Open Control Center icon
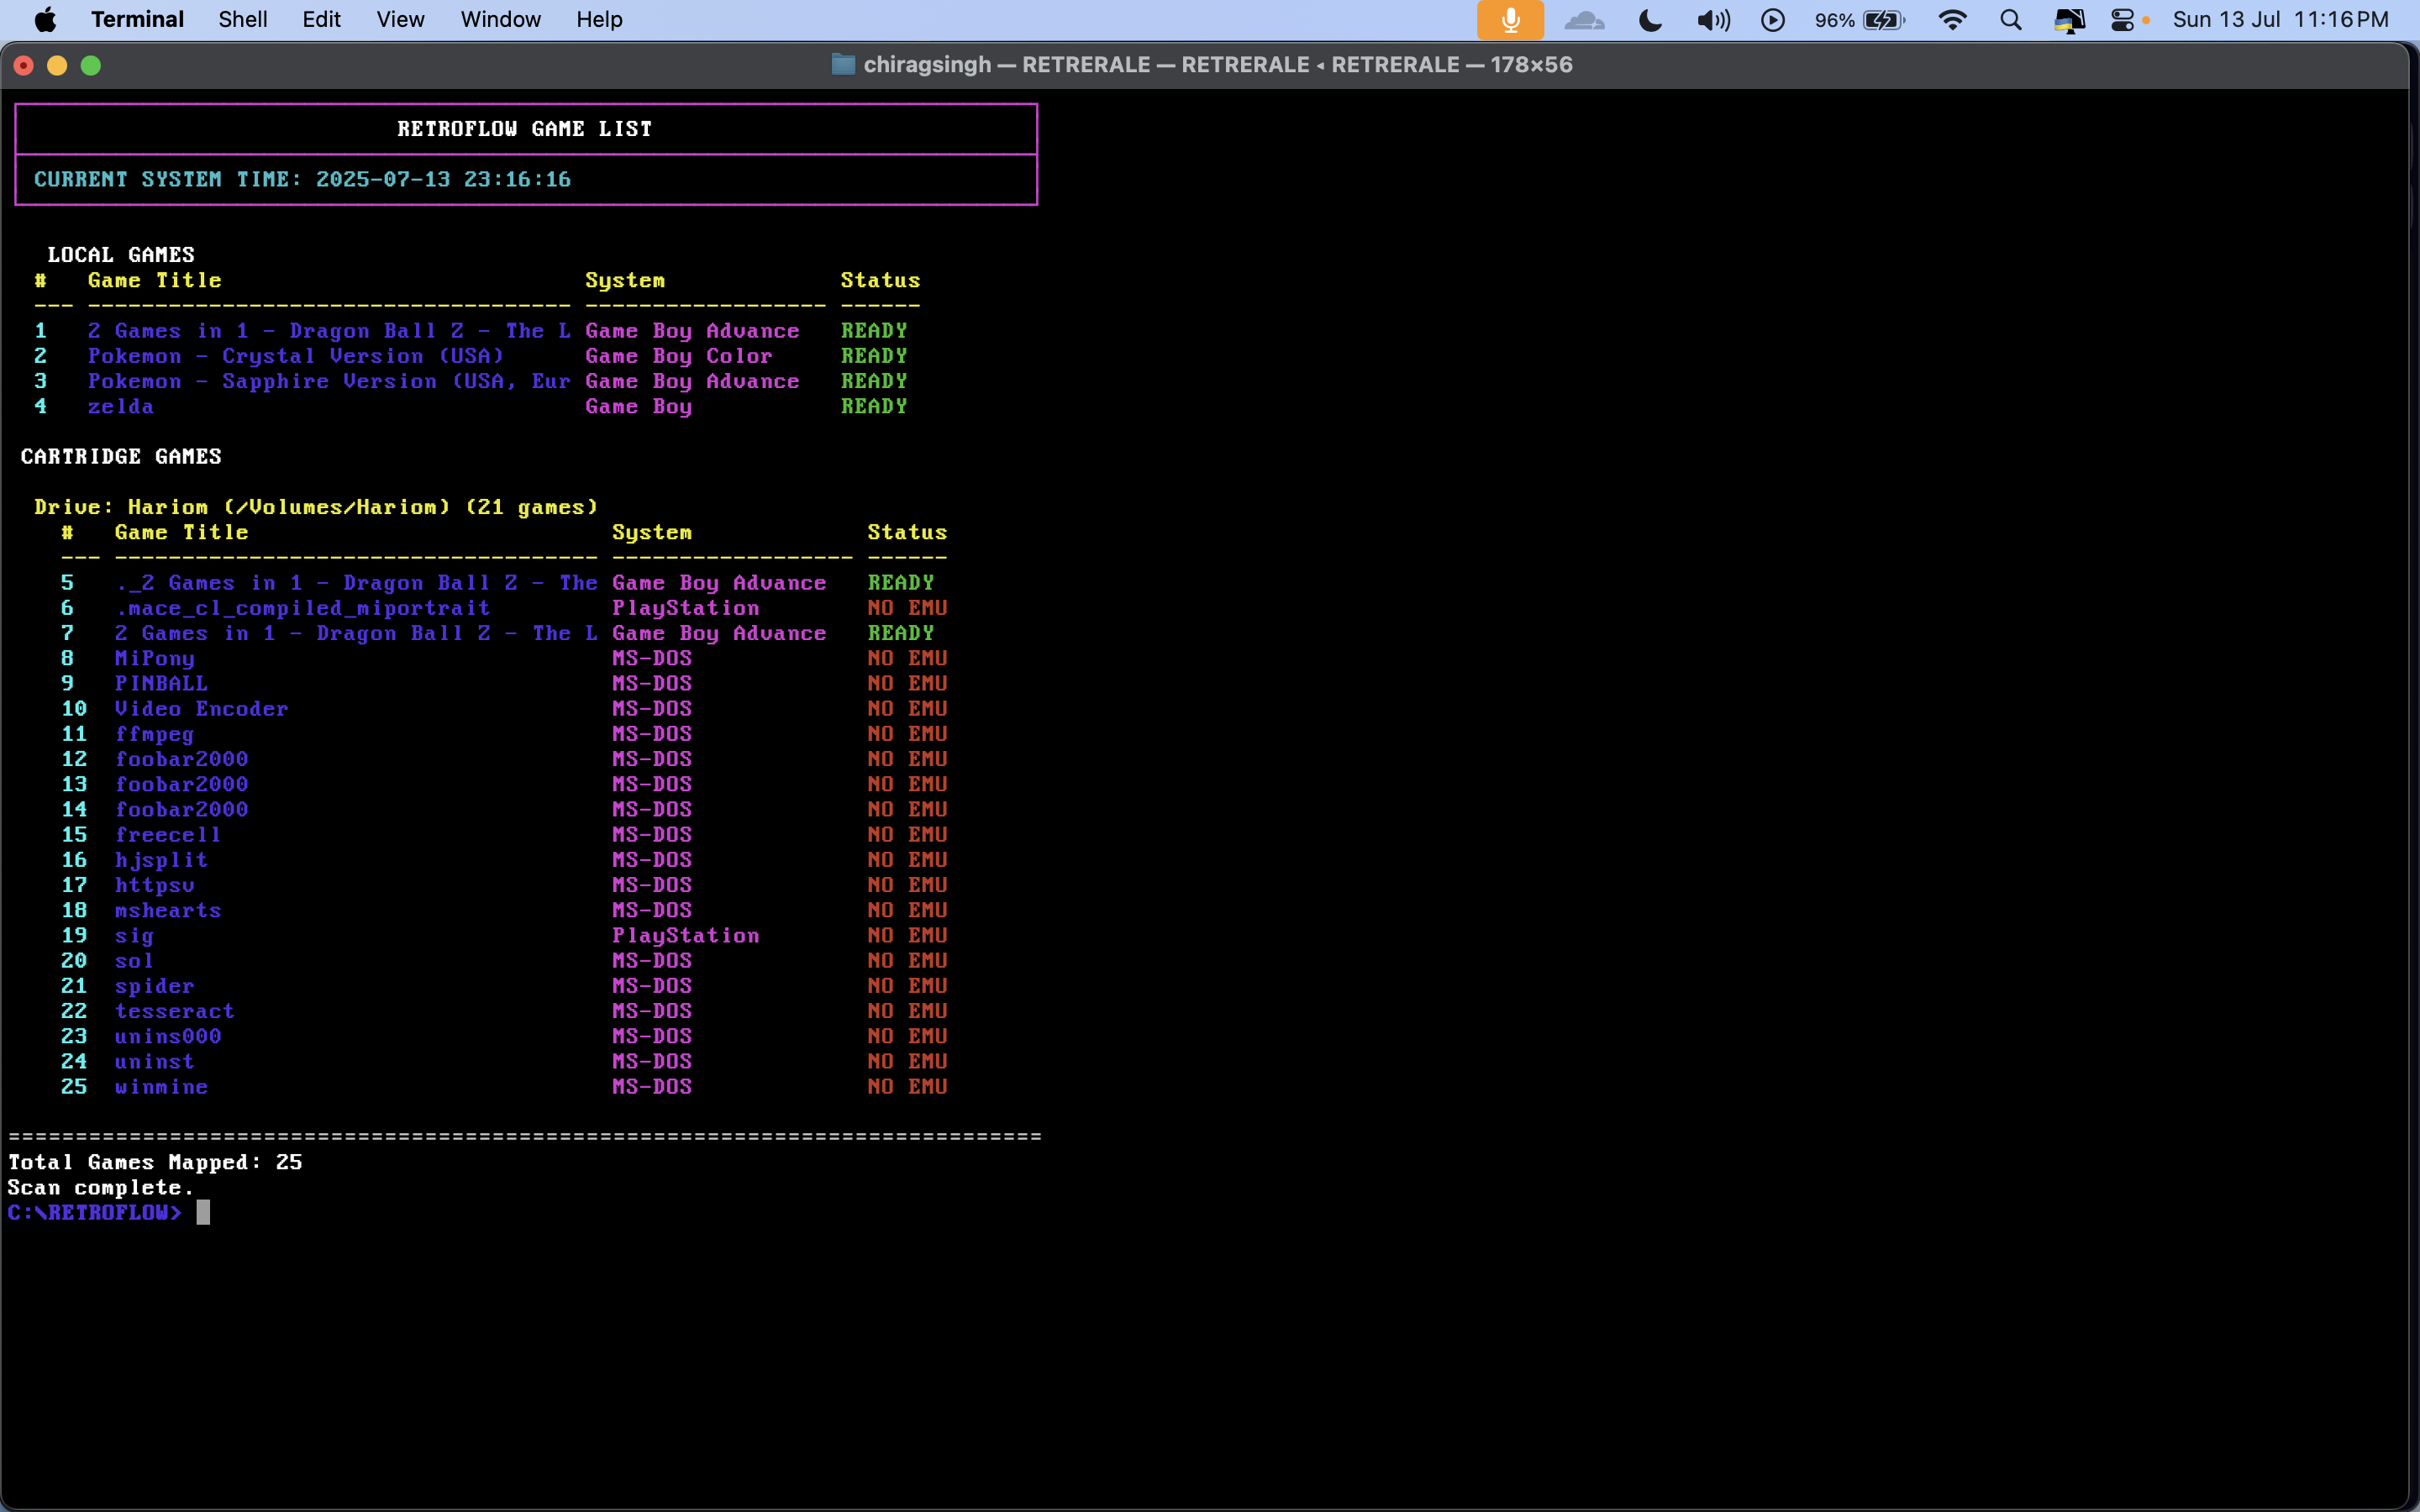The width and height of the screenshot is (2420, 1512). tap(2122, 20)
